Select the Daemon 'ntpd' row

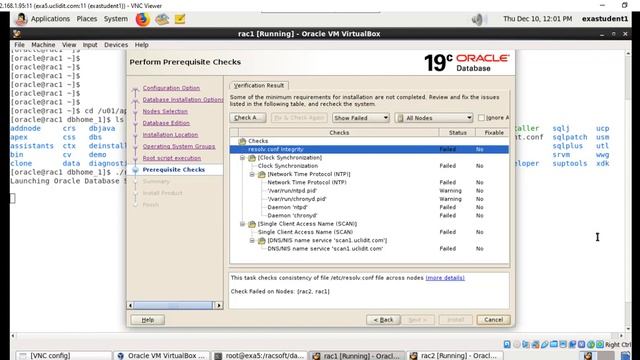click(369, 207)
